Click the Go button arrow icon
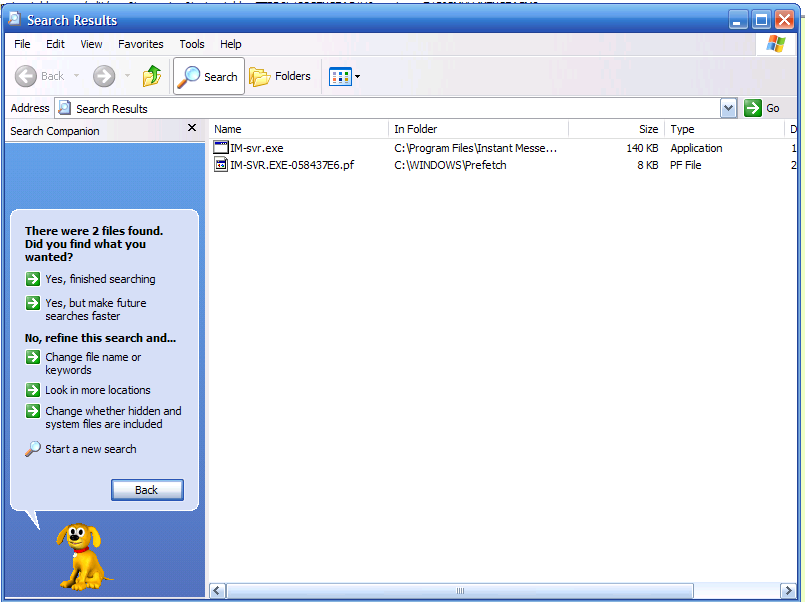The image size is (805, 602). click(753, 108)
